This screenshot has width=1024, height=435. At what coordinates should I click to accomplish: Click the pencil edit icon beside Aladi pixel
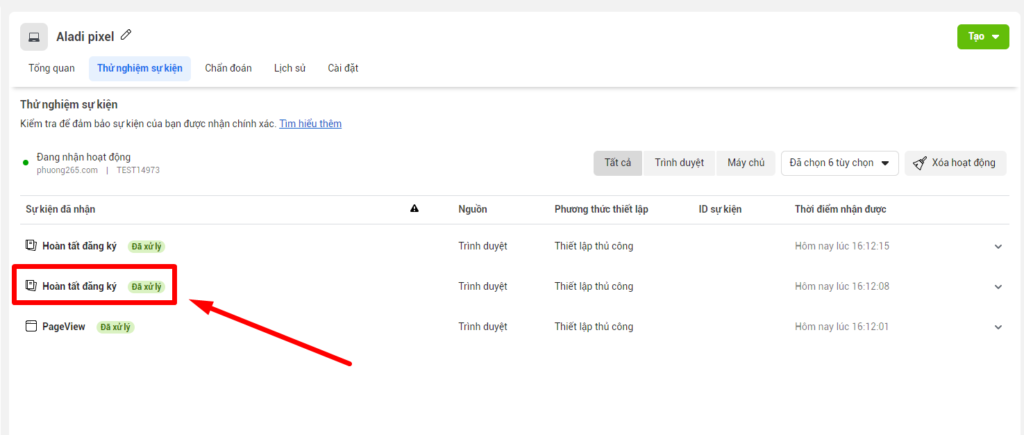(x=126, y=35)
